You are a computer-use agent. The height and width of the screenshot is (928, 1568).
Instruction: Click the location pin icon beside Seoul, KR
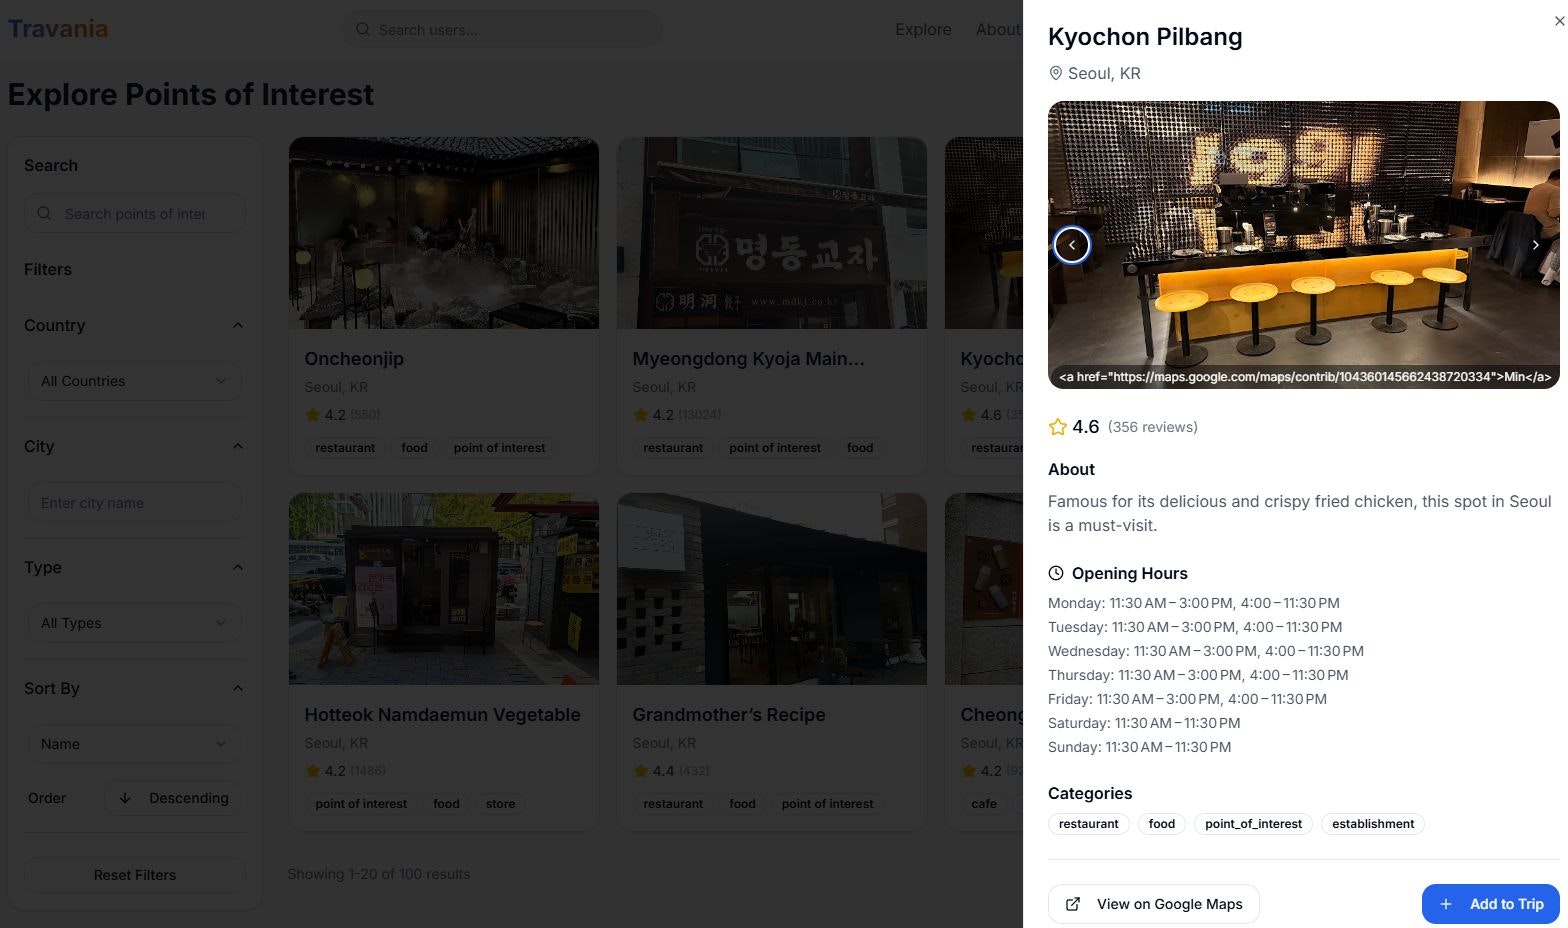[1055, 73]
